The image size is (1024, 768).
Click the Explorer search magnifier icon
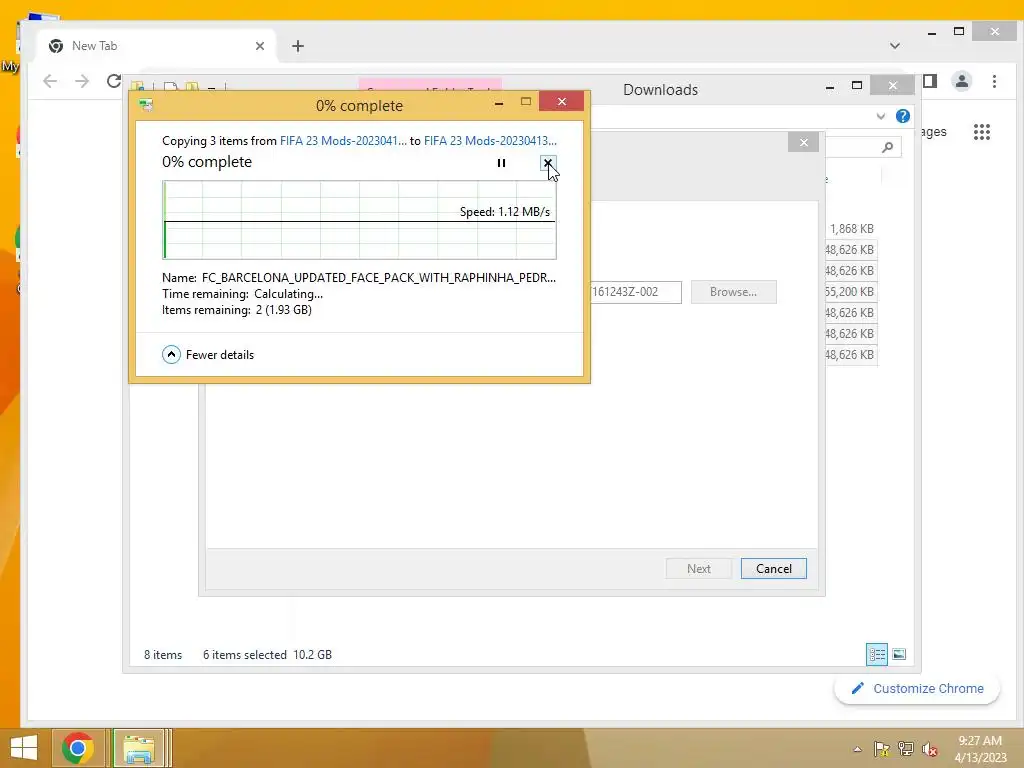coord(887,148)
